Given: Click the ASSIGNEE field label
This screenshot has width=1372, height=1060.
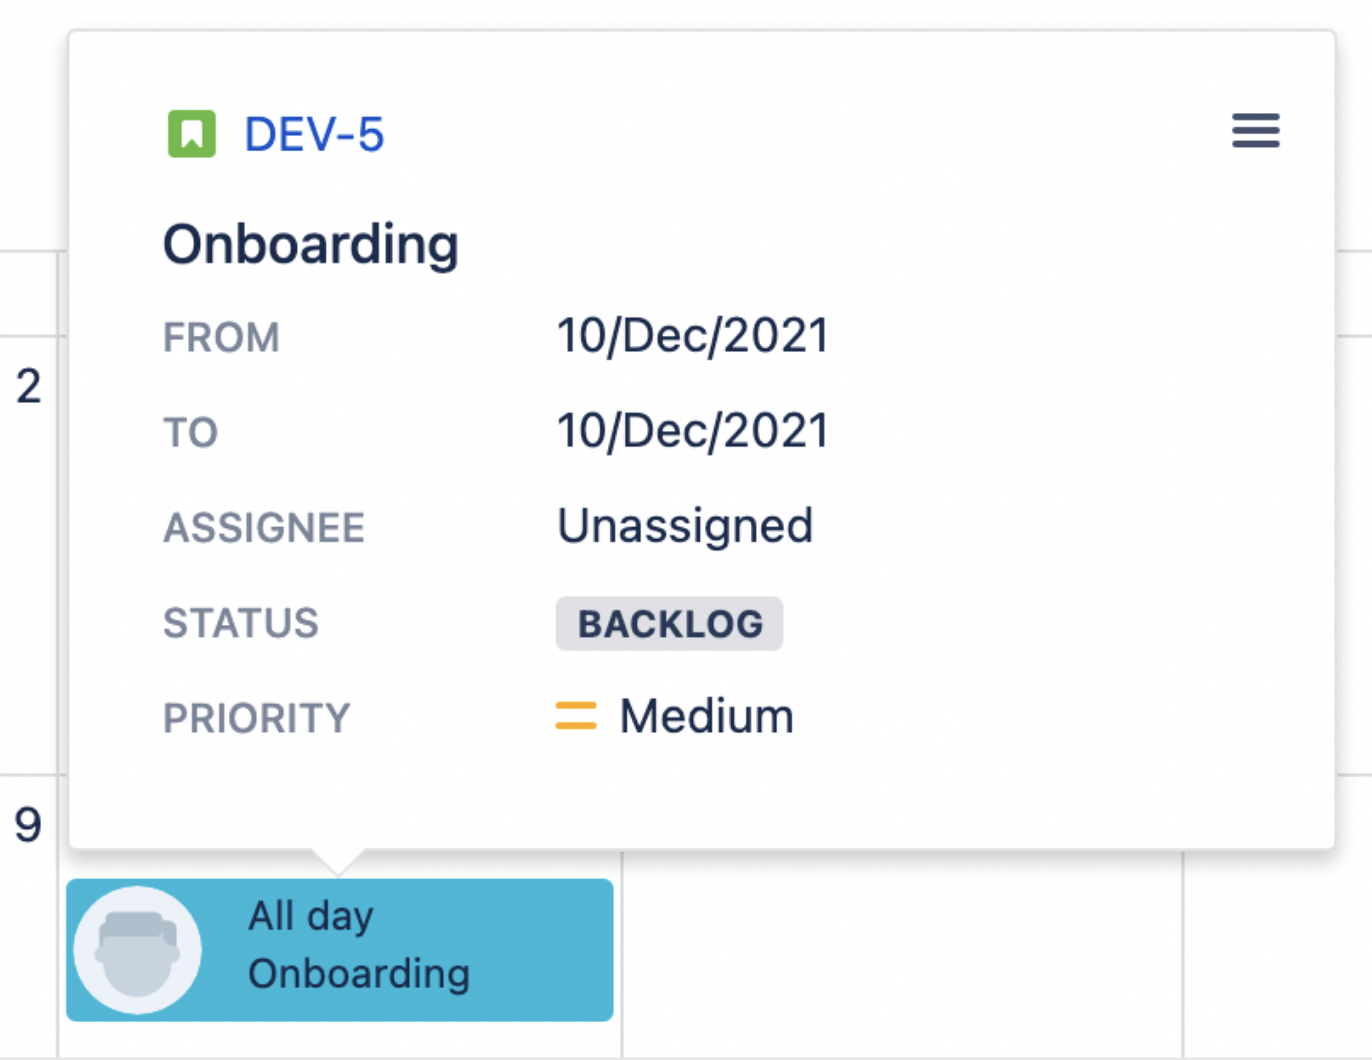Looking at the screenshot, I should click(x=264, y=528).
